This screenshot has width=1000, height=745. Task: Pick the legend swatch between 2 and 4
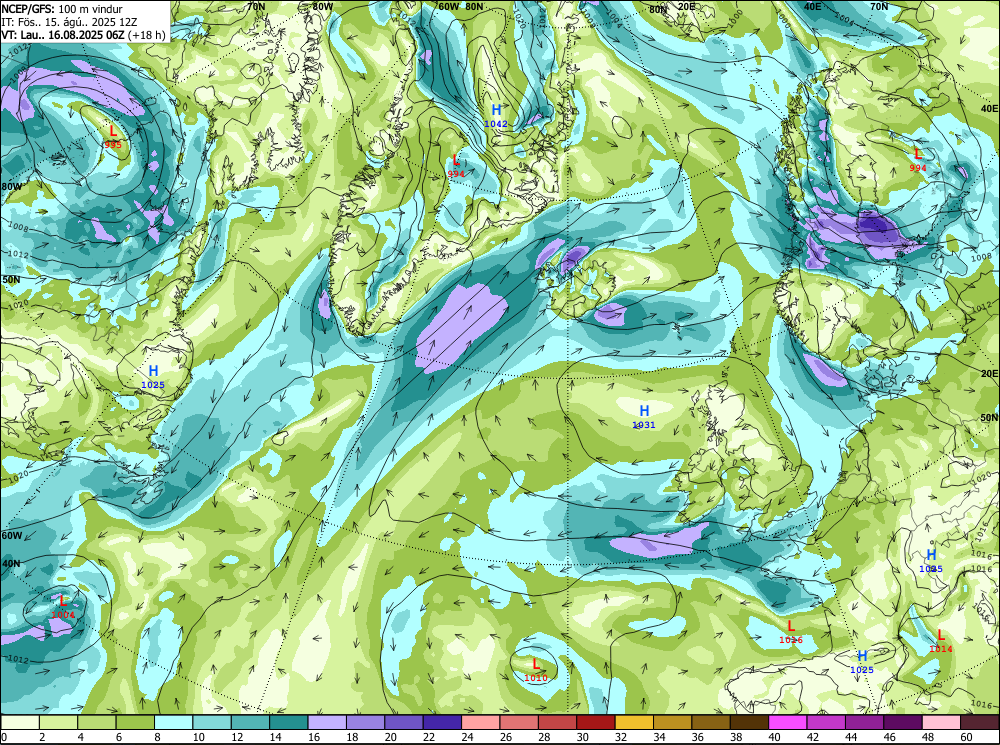pyautogui.click(x=59, y=722)
